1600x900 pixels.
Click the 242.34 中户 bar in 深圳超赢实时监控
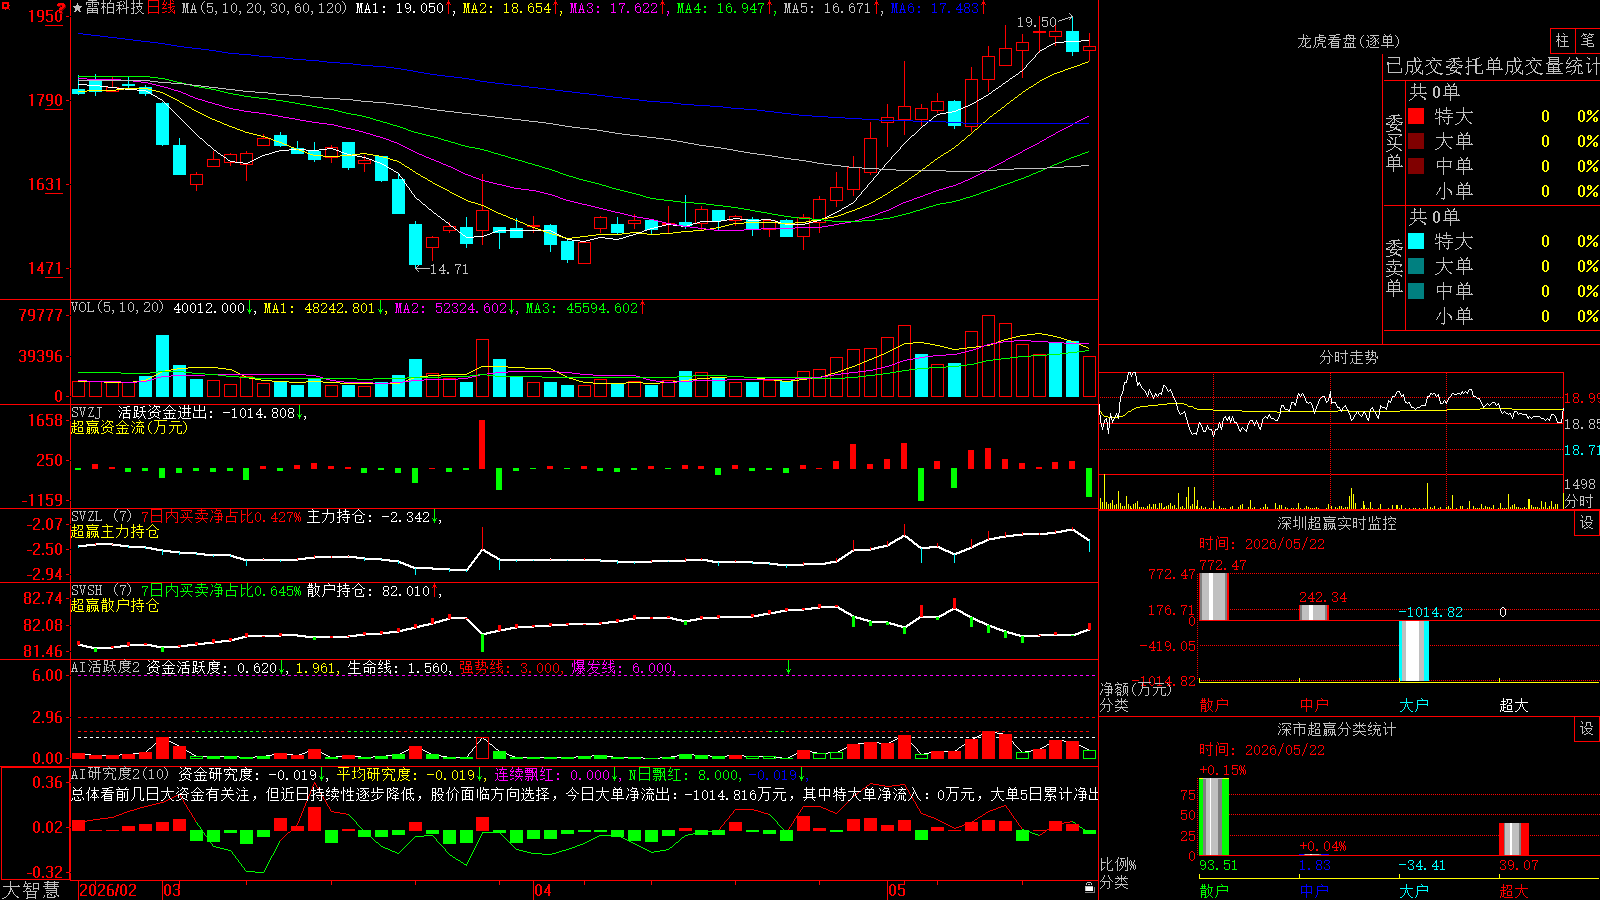(x=1313, y=612)
